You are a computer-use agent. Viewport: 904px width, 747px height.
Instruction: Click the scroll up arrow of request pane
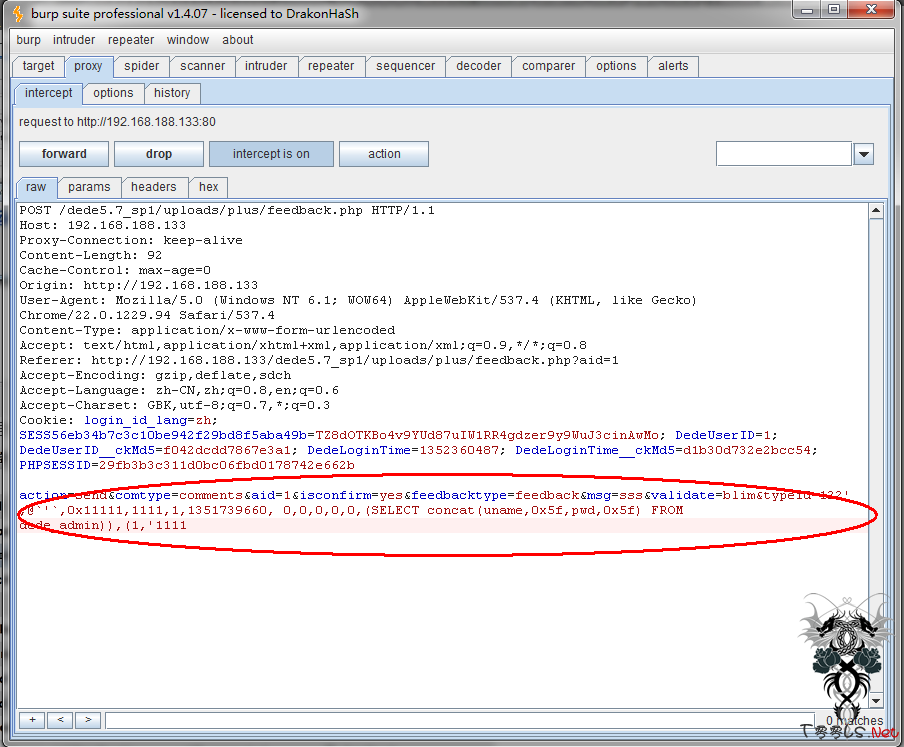[876, 211]
